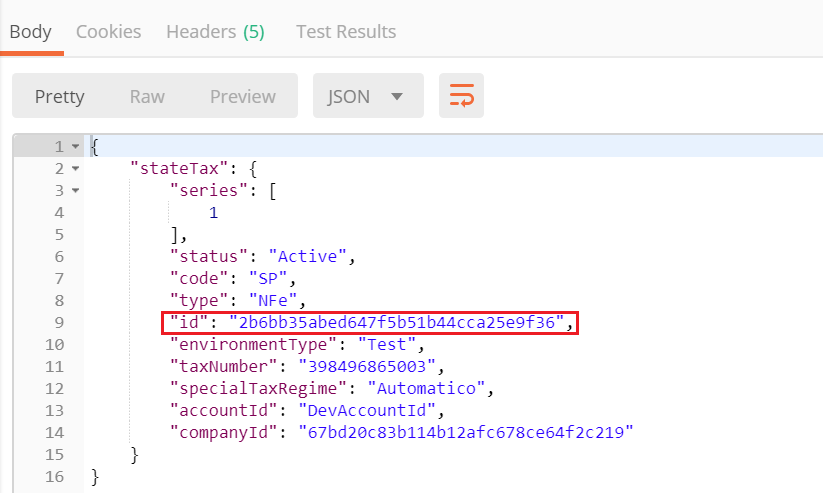Collapse the stateTax object fold arrow
This screenshot has width=823, height=493.
[x=75, y=169]
